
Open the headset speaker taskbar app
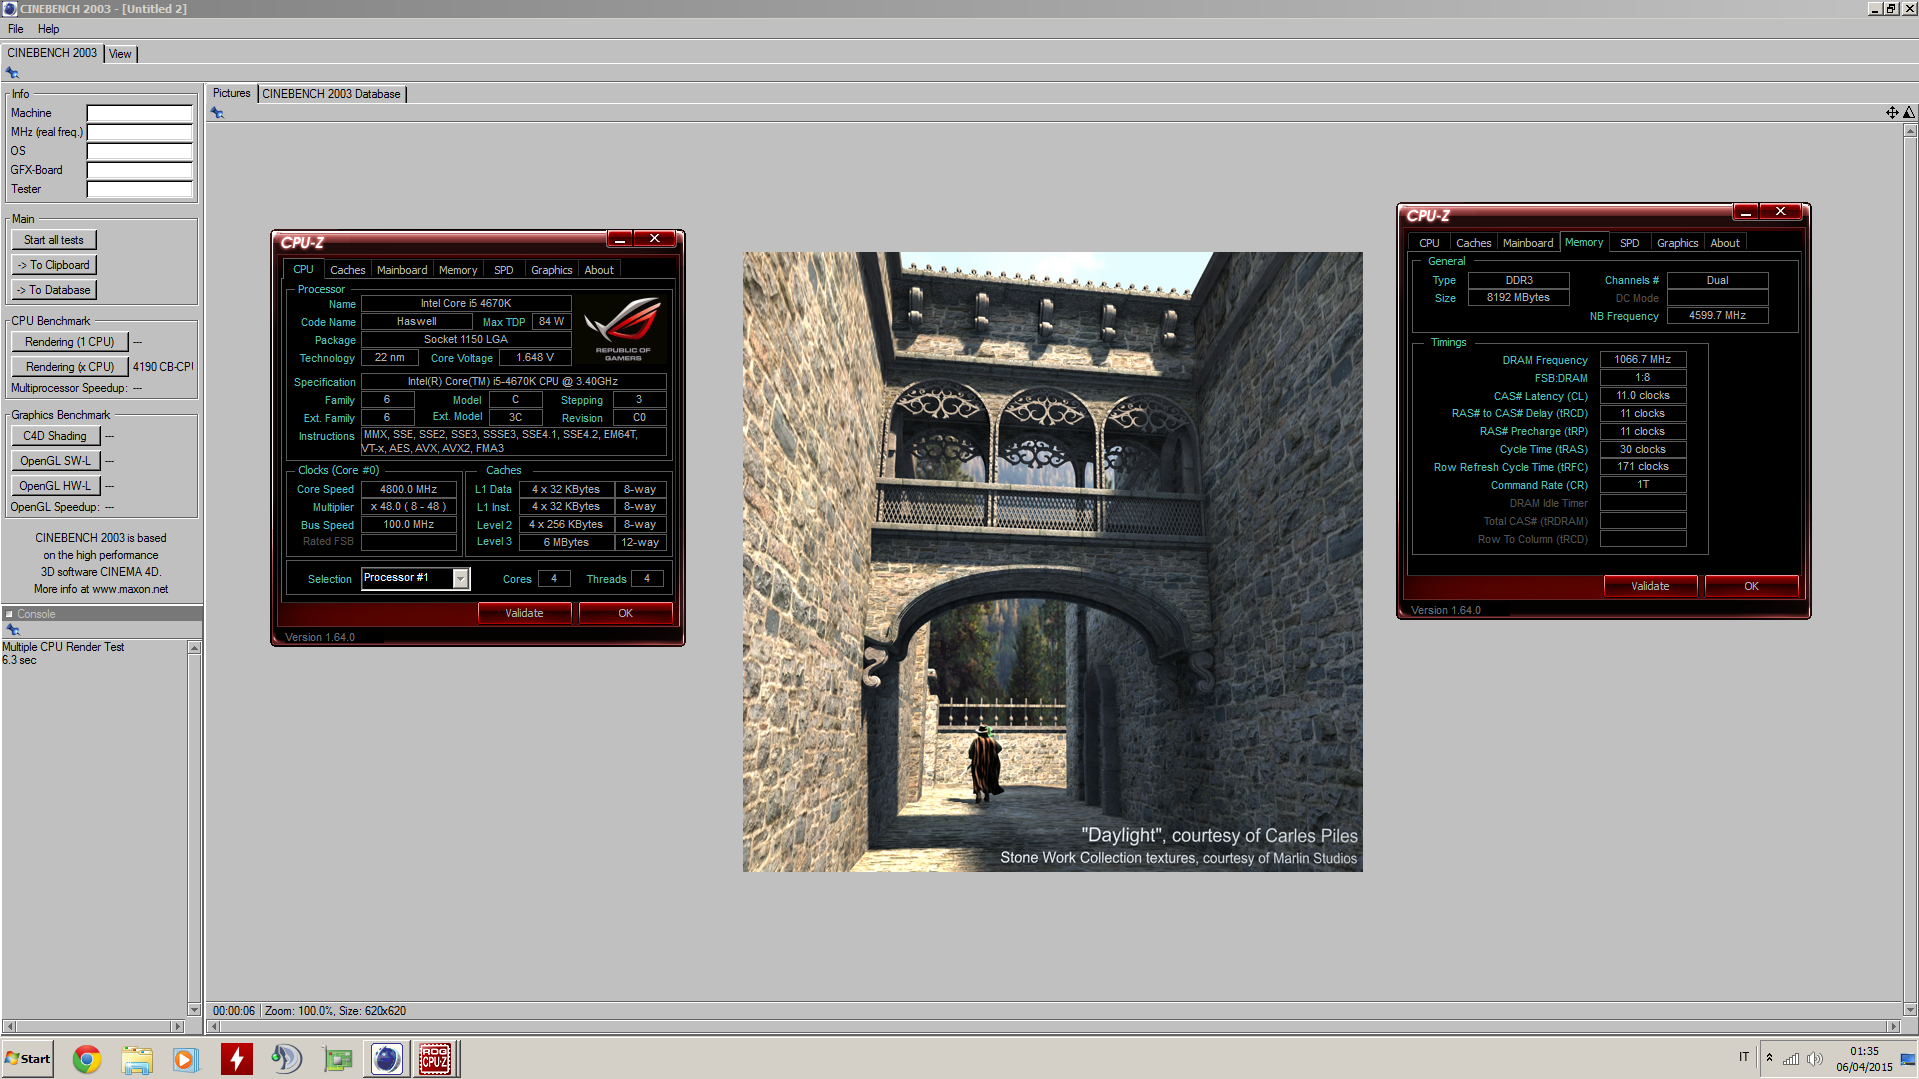[x=287, y=1059]
